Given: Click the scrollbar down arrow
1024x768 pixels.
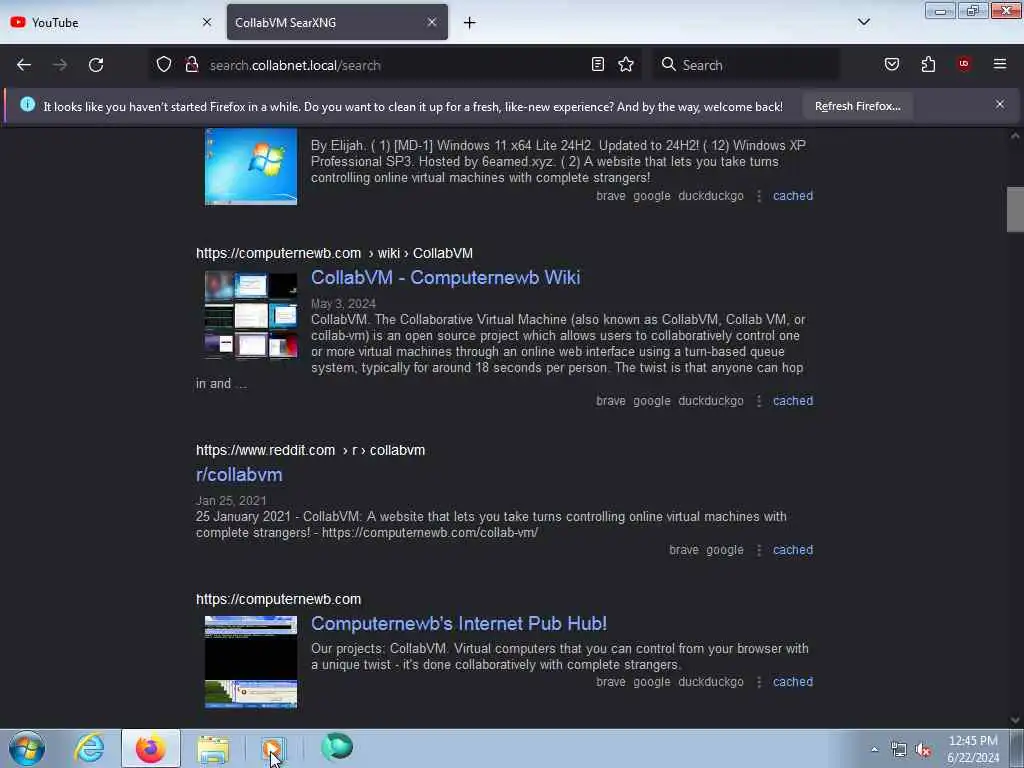Looking at the screenshot, I should point(1015,720).
